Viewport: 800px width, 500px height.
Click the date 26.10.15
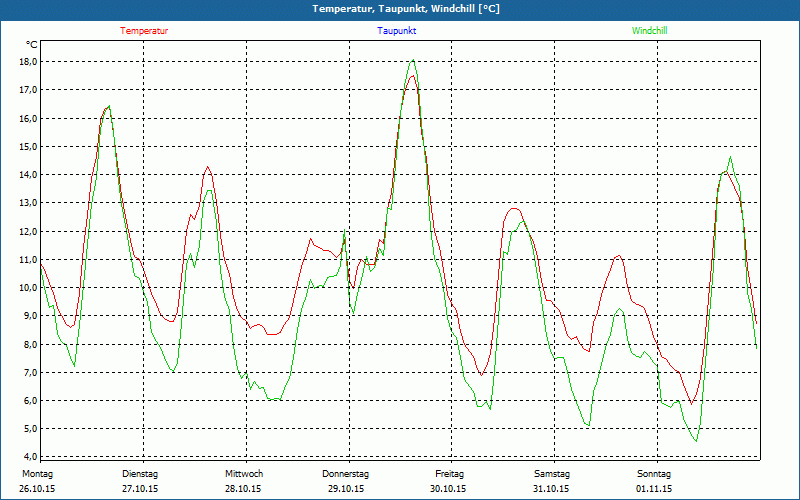click(x=37, y=489)
